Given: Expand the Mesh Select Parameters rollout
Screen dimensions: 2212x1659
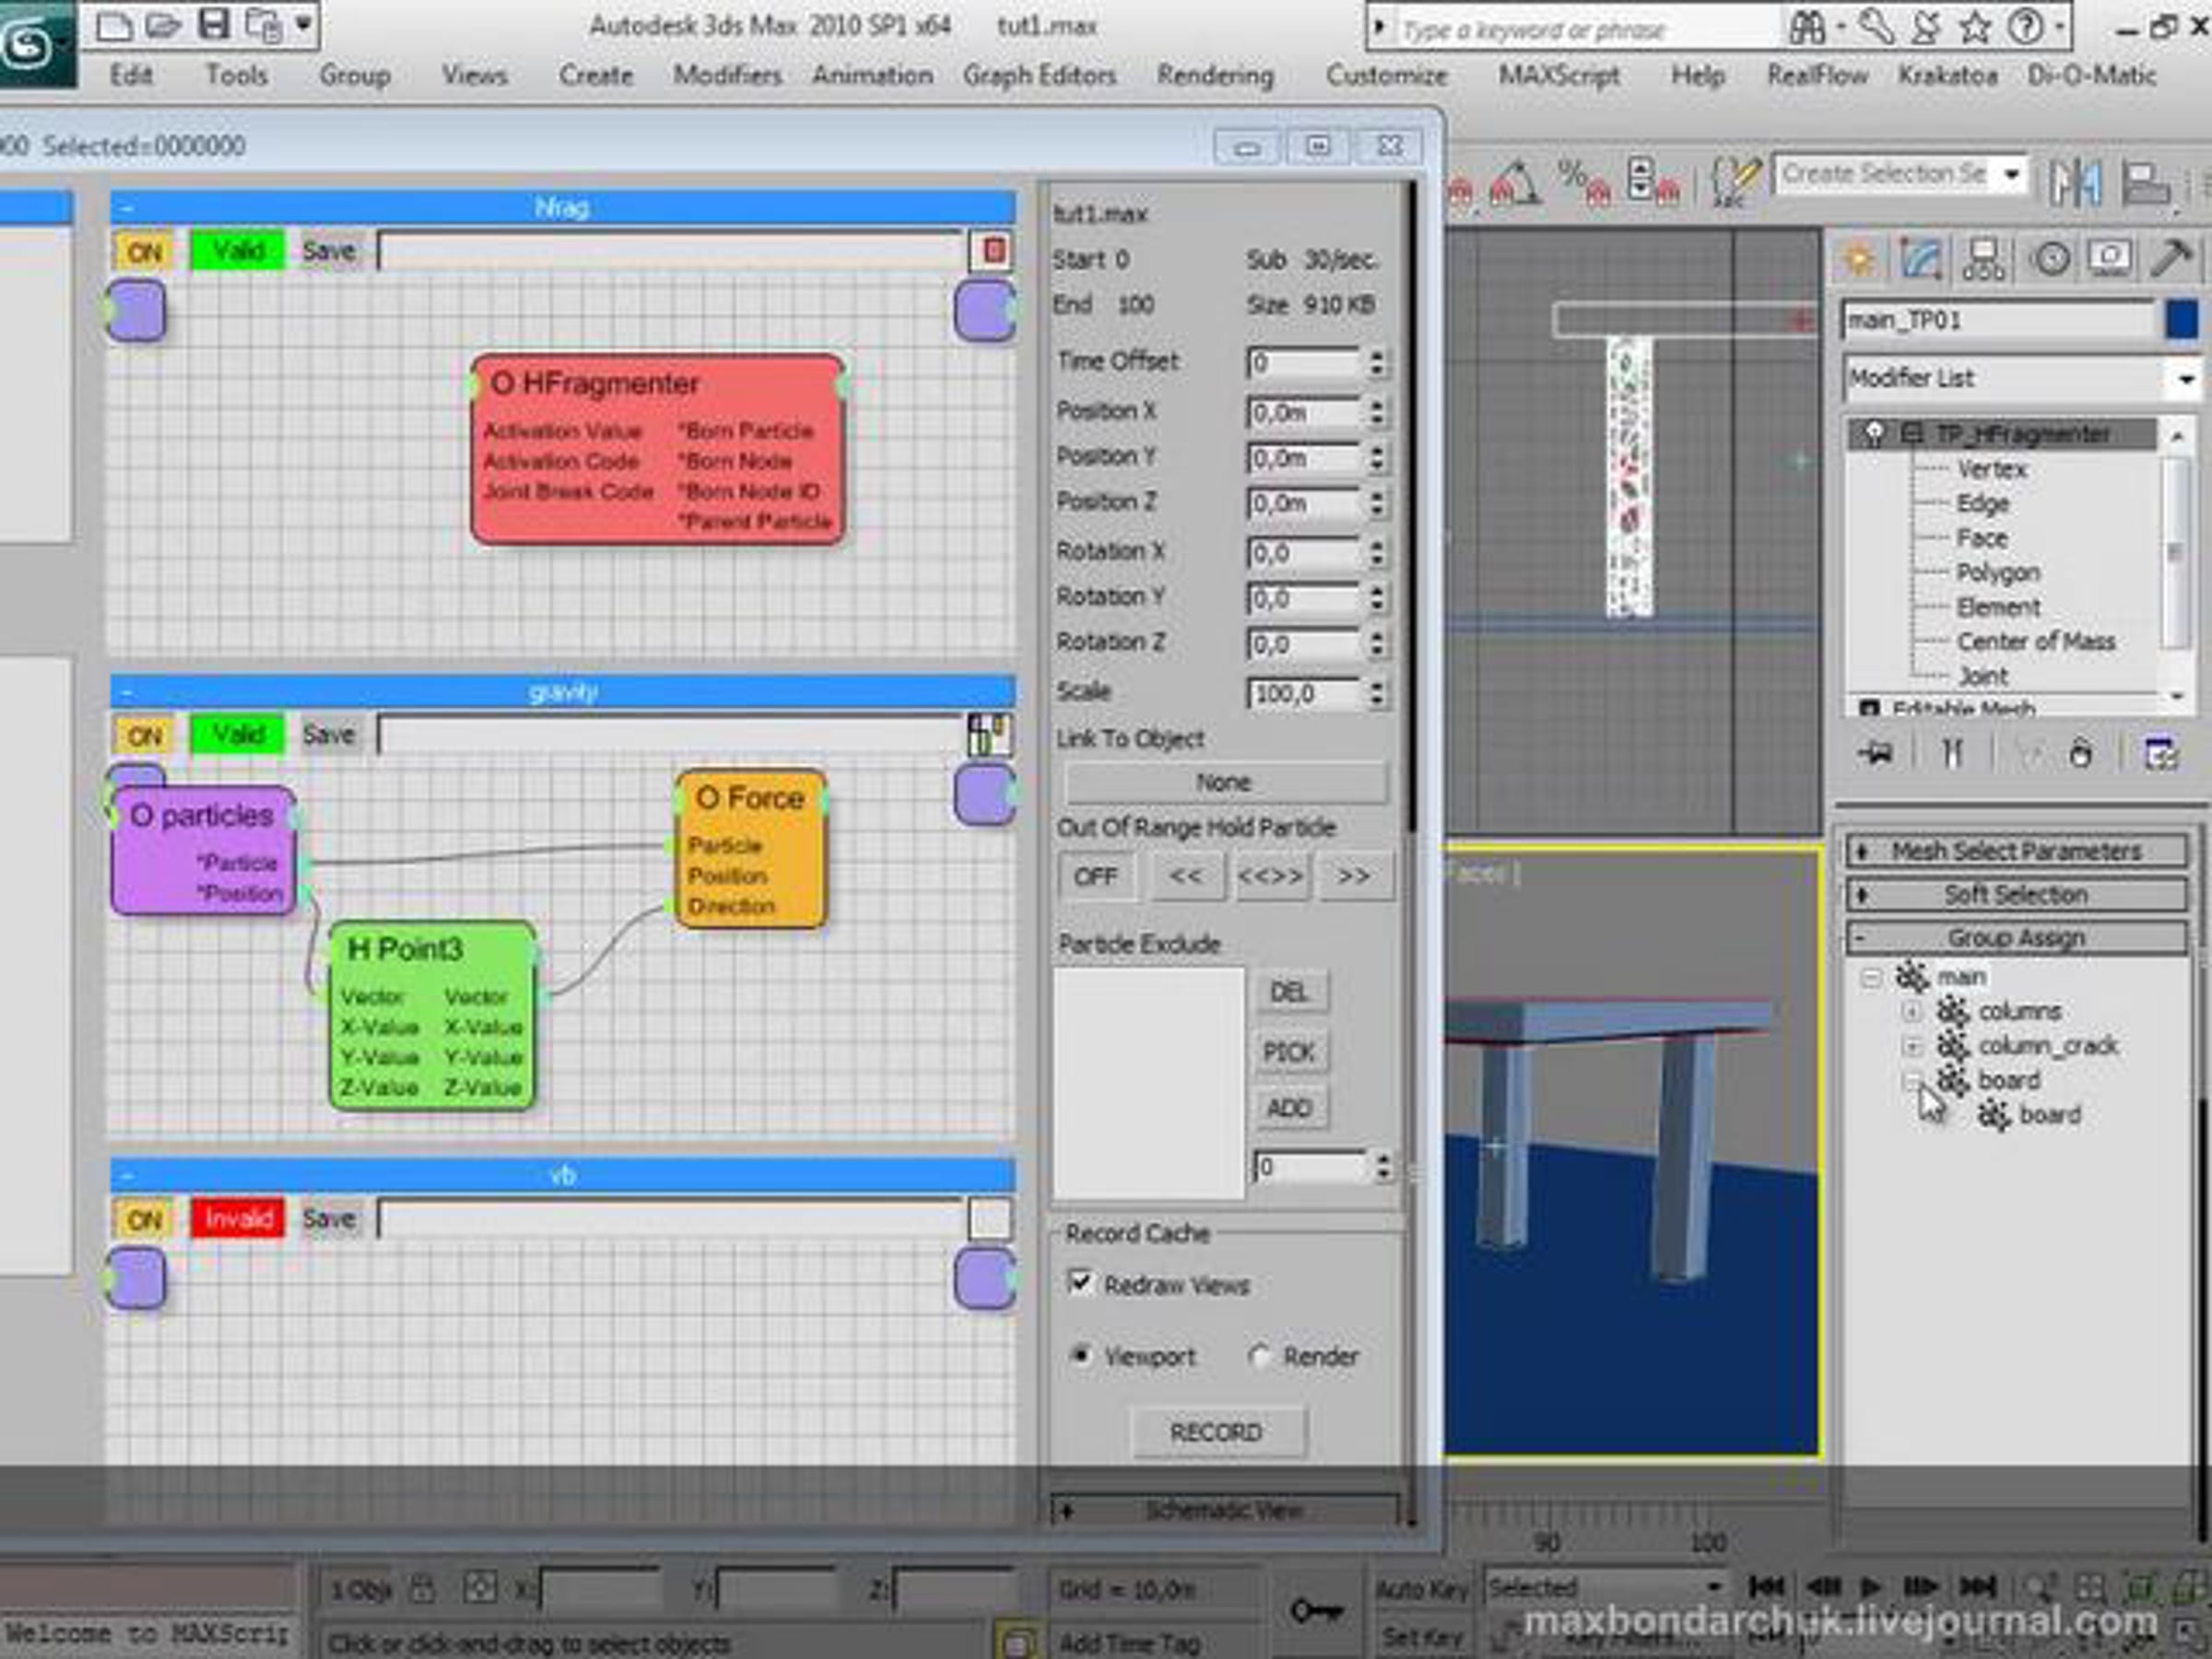Looking at the screenshot, I should pos(2016,851).
